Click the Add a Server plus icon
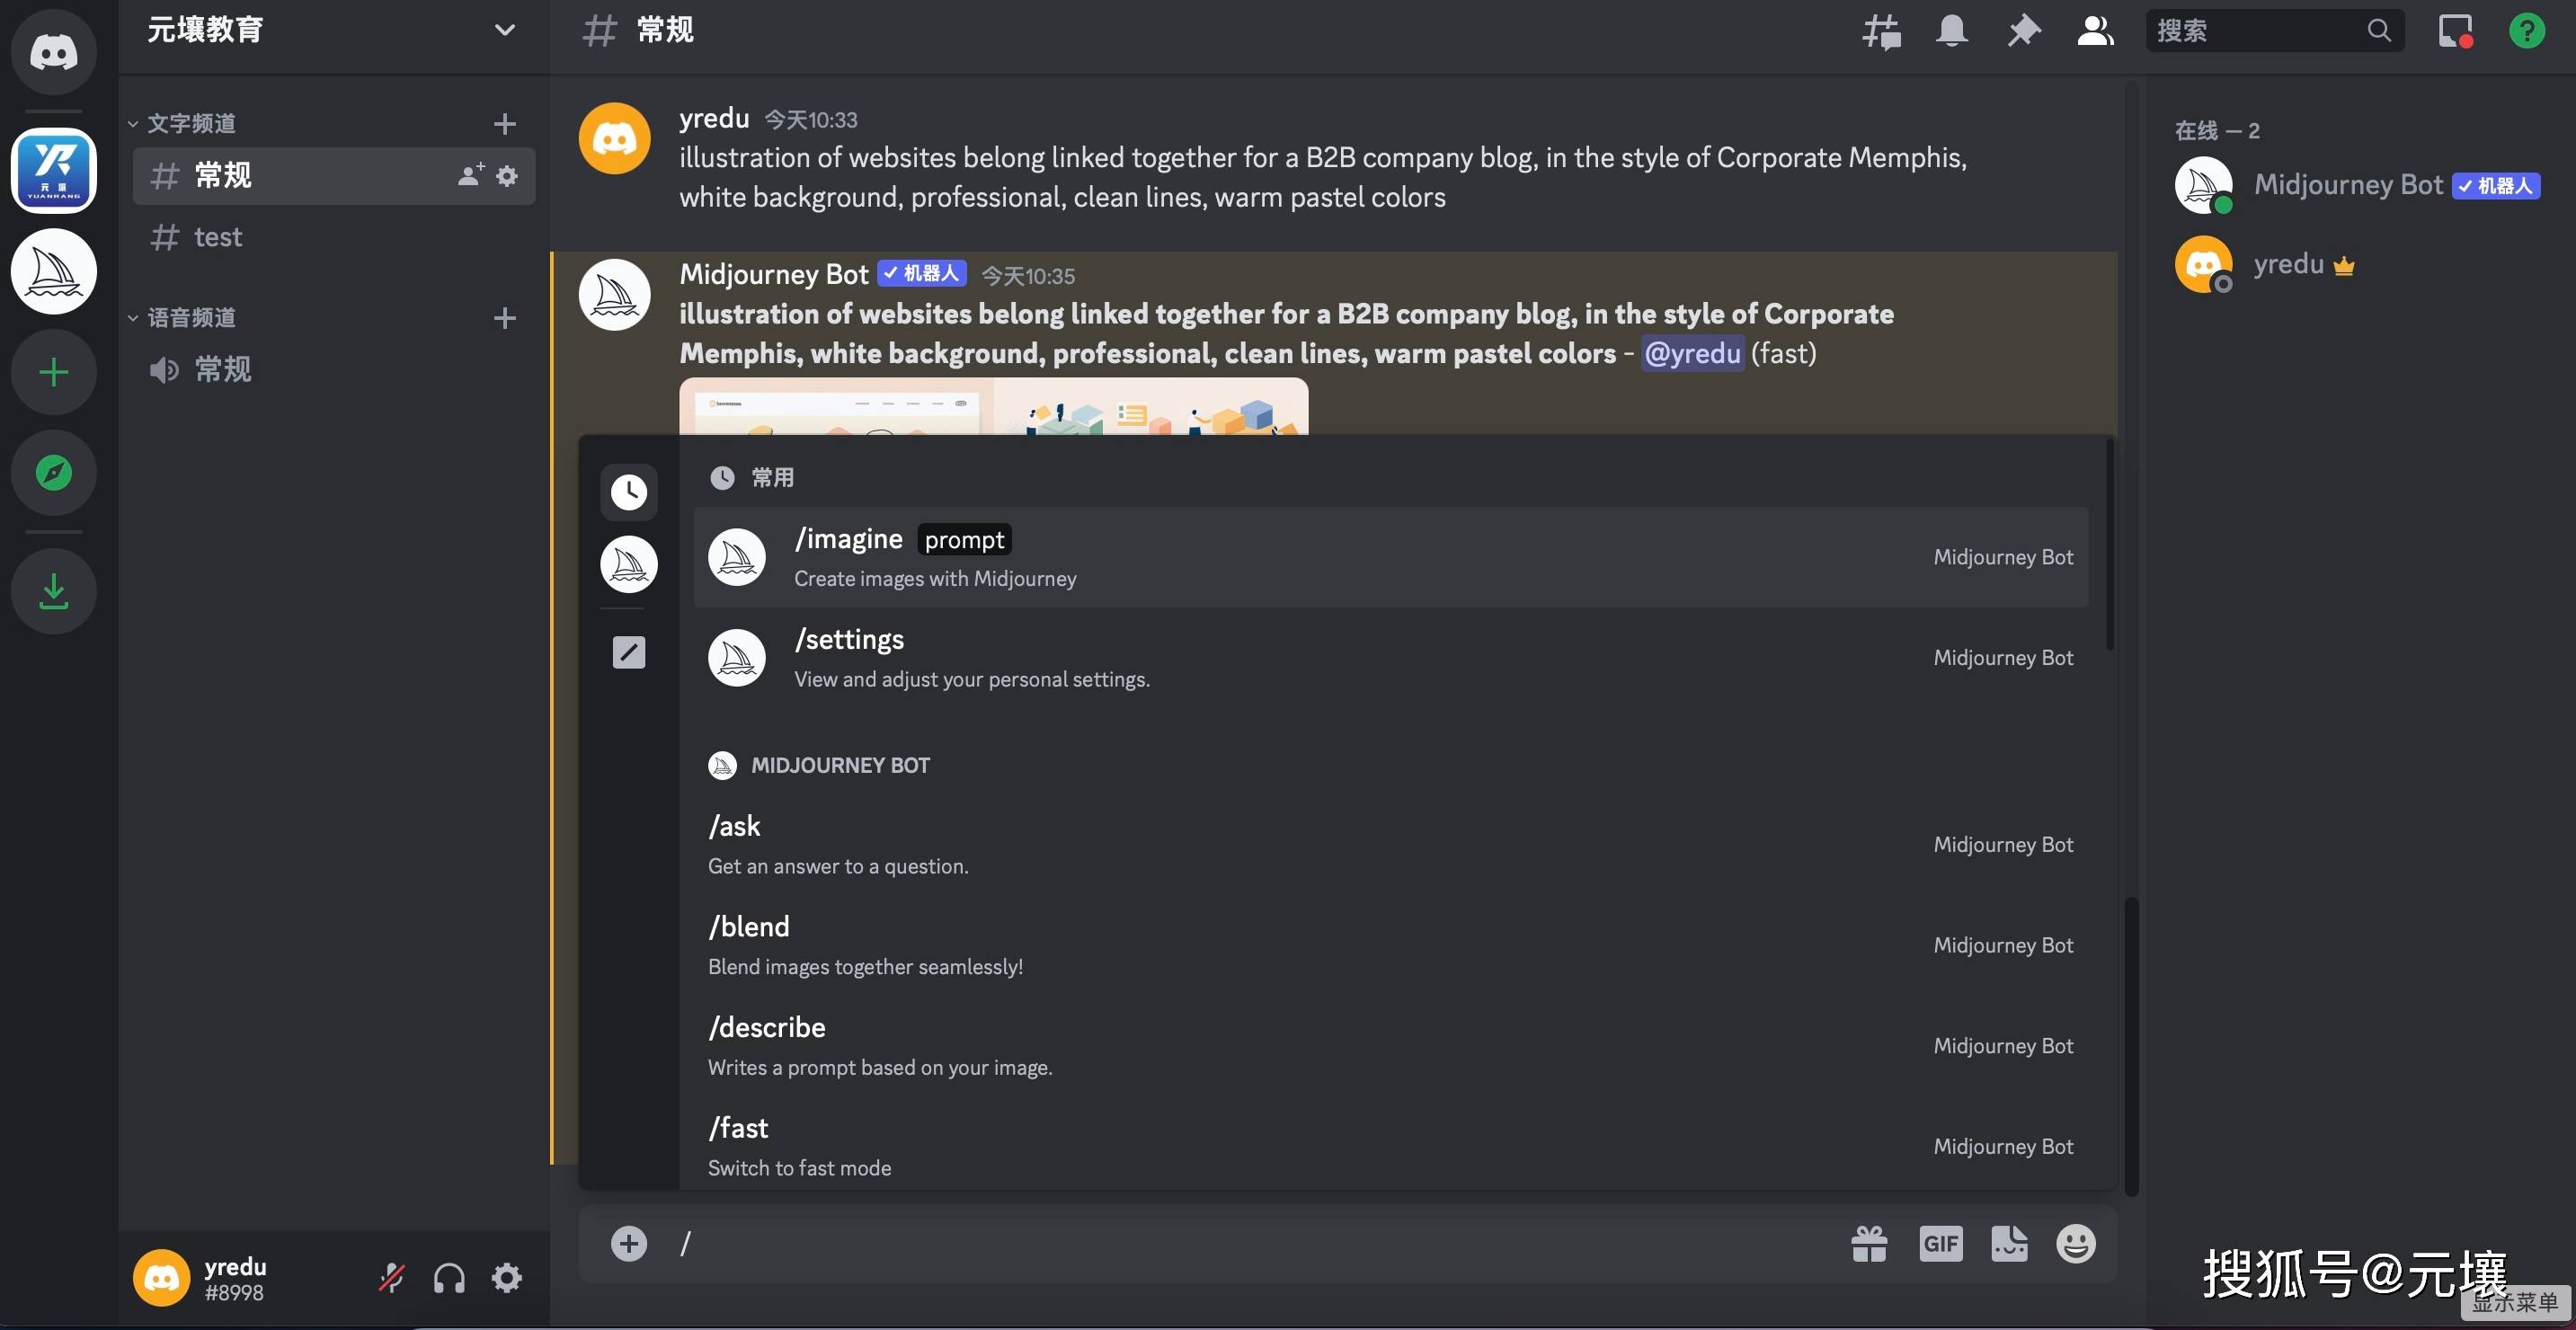 pyautogui.click(x=54, y=372)
